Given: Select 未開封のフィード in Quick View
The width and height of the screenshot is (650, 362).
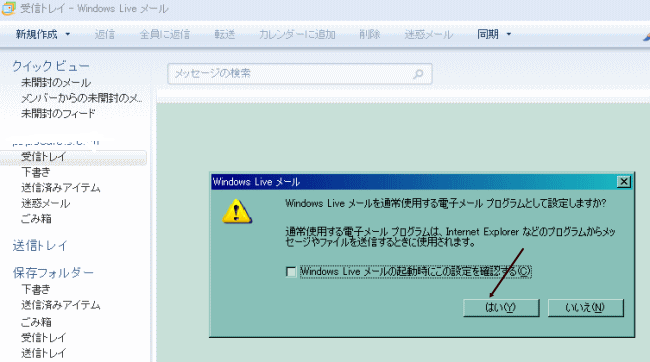Looking at the screenshot, I should pyautogui.click(x=58, y=113).
